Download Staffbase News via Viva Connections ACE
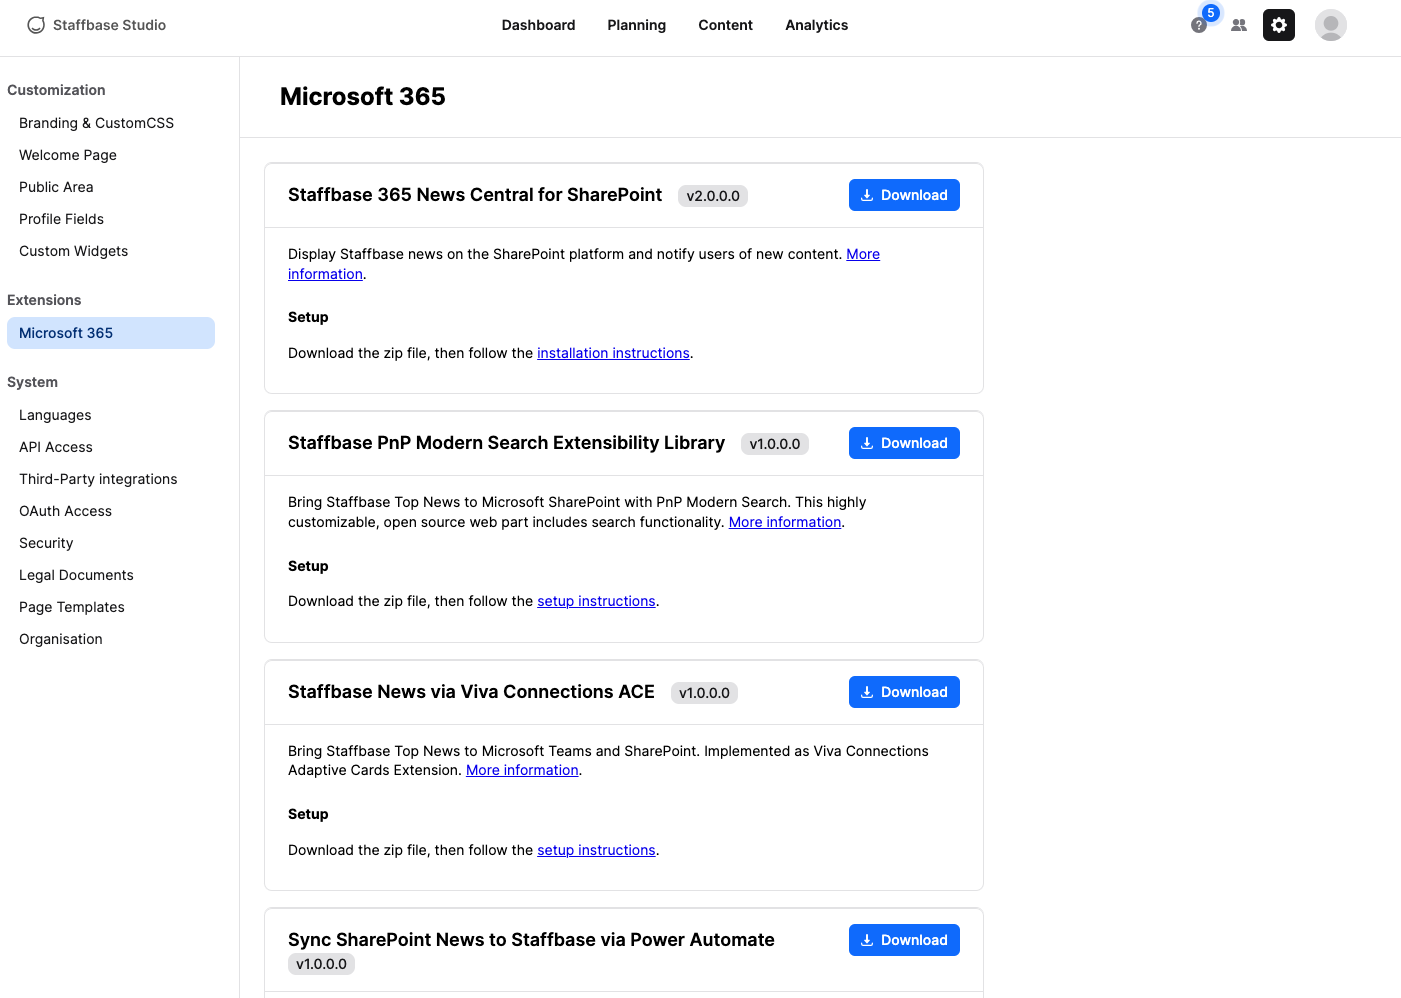Image resolution: width=1401 pixels, height=998 pixels. (904, 692)
